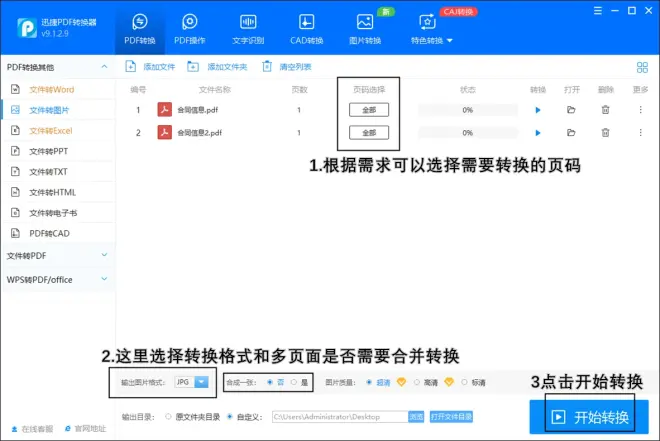Select 文件转电子书 in sidebar
Viewport: 660px width, 441px height.
point(58,213)
